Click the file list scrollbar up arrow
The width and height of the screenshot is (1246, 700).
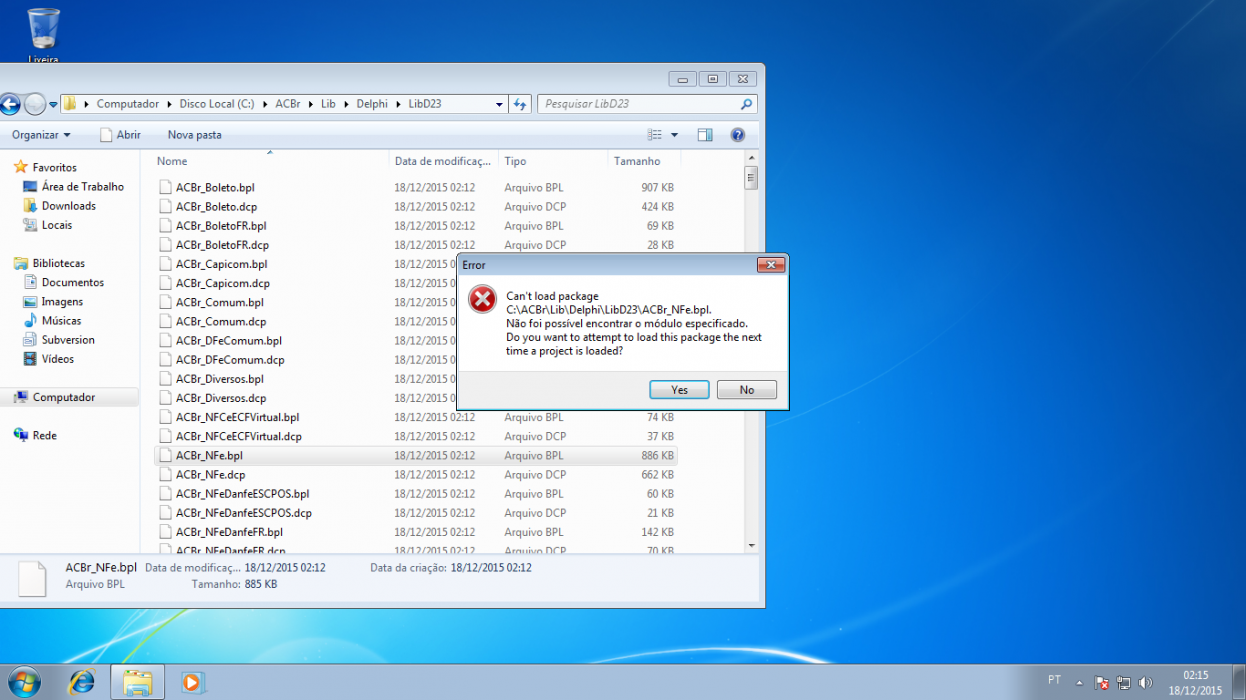(x=751, y=158)
